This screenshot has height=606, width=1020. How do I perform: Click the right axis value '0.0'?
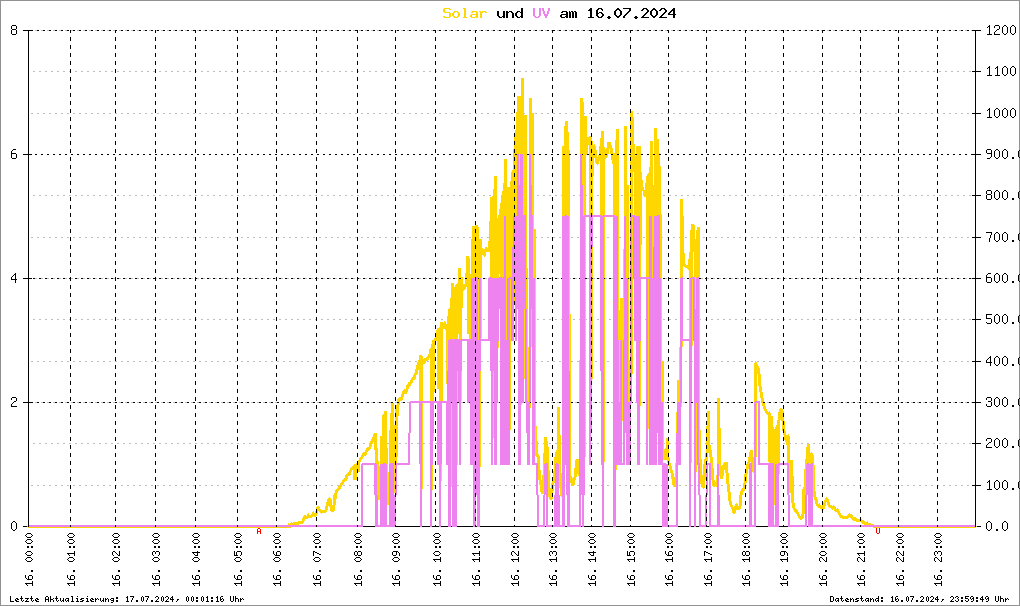(997, 527)
